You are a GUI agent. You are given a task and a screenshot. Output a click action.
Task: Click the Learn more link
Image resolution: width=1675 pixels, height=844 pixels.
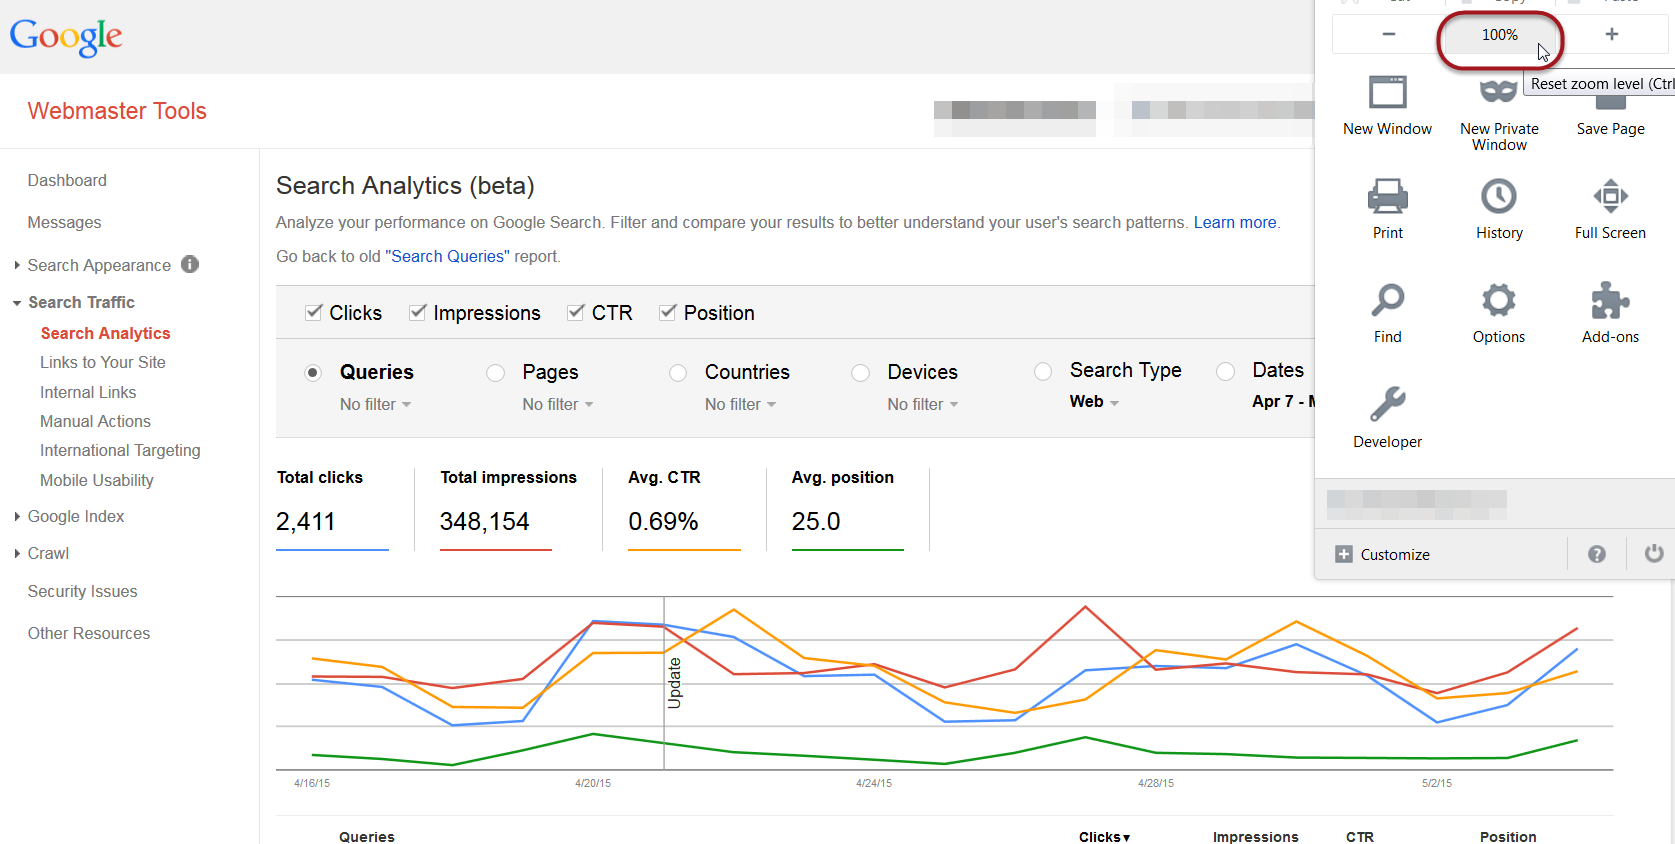click(1235, 223)
